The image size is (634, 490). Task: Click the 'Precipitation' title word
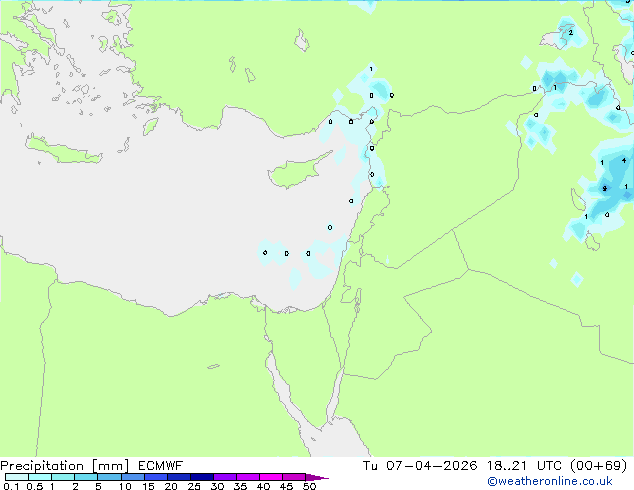(x=42, y=466)
